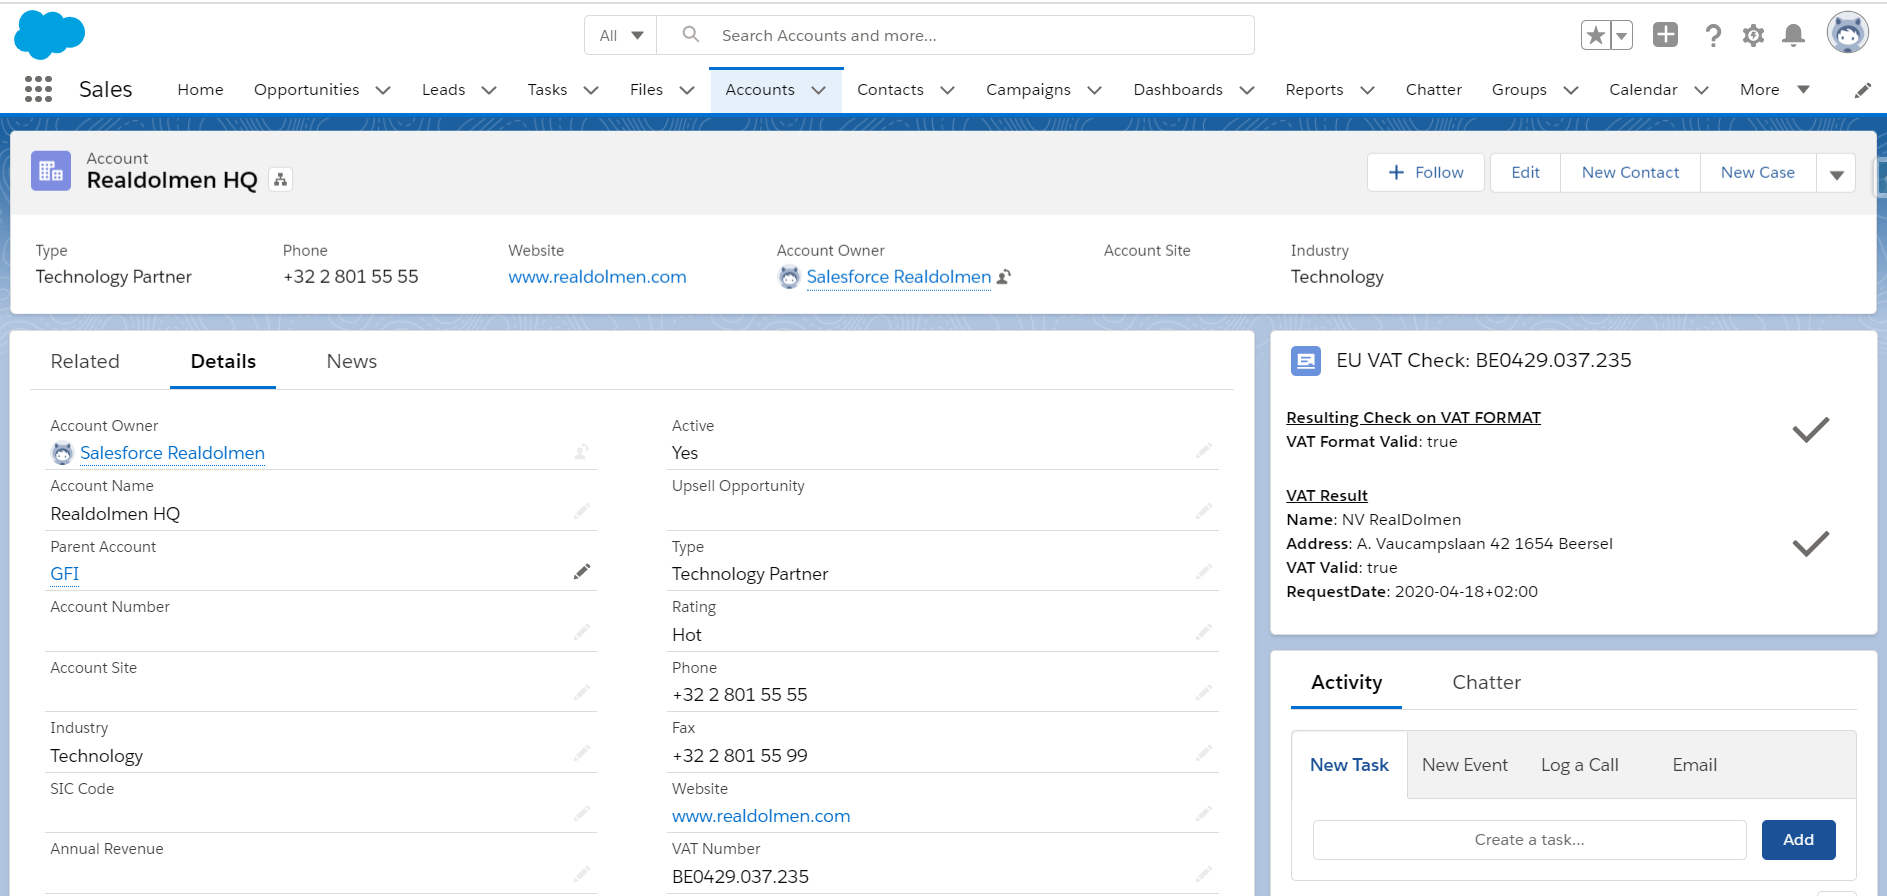Switch to the Related tab

coord(85,361)
